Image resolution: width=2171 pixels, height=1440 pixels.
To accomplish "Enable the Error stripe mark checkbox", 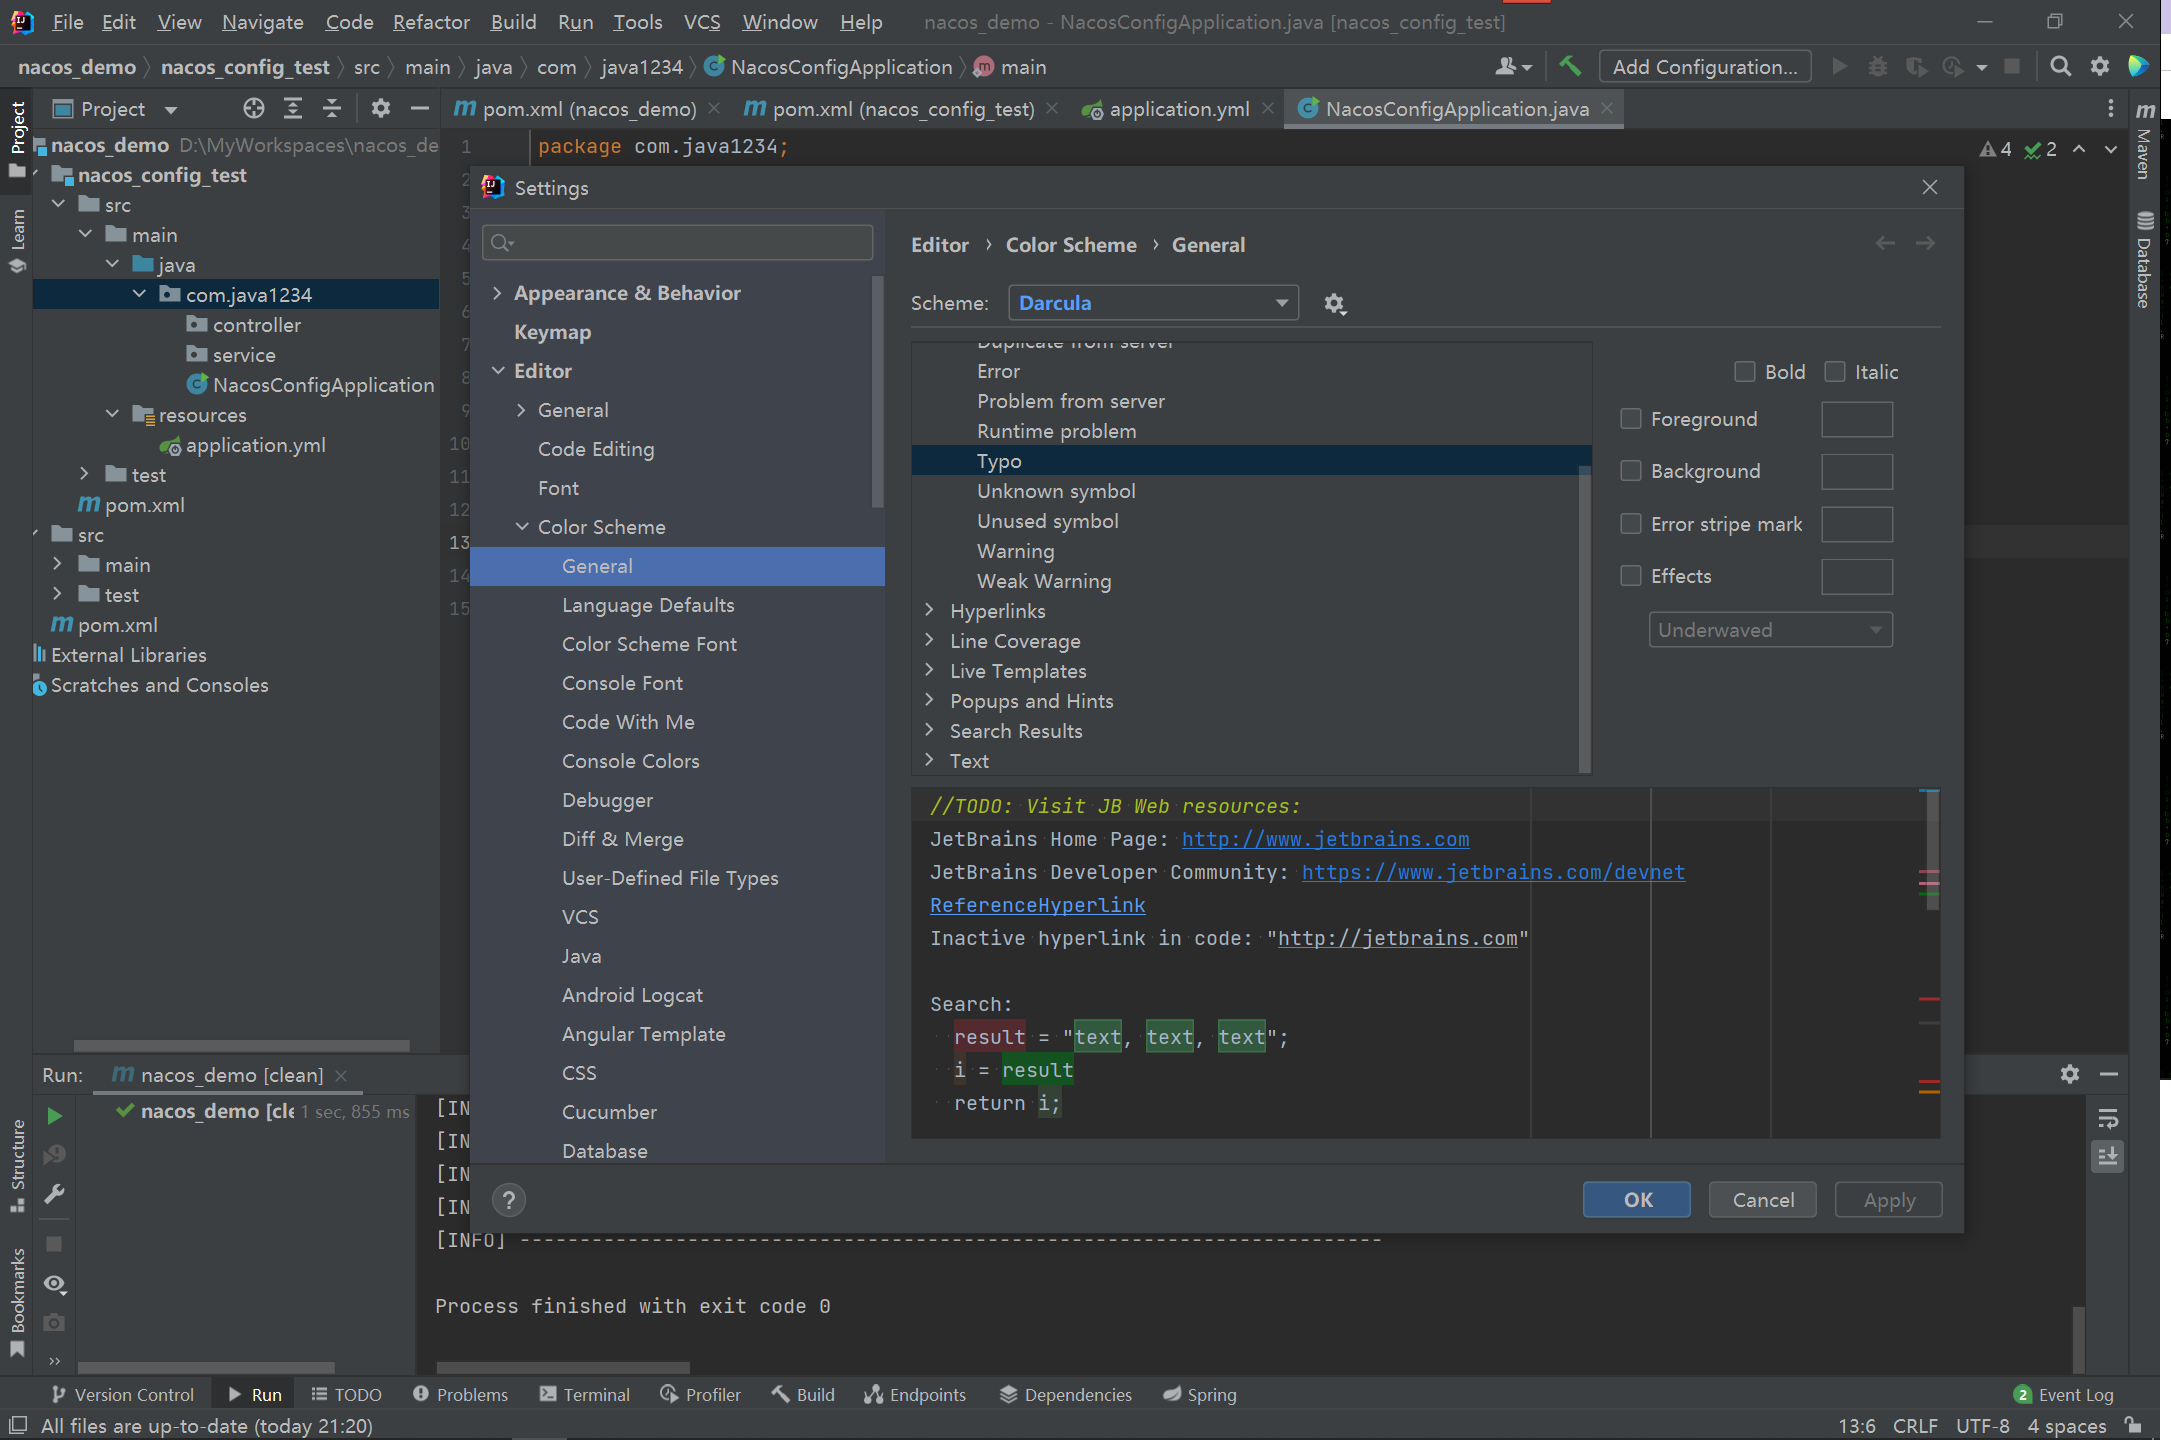I will 1631,524.
